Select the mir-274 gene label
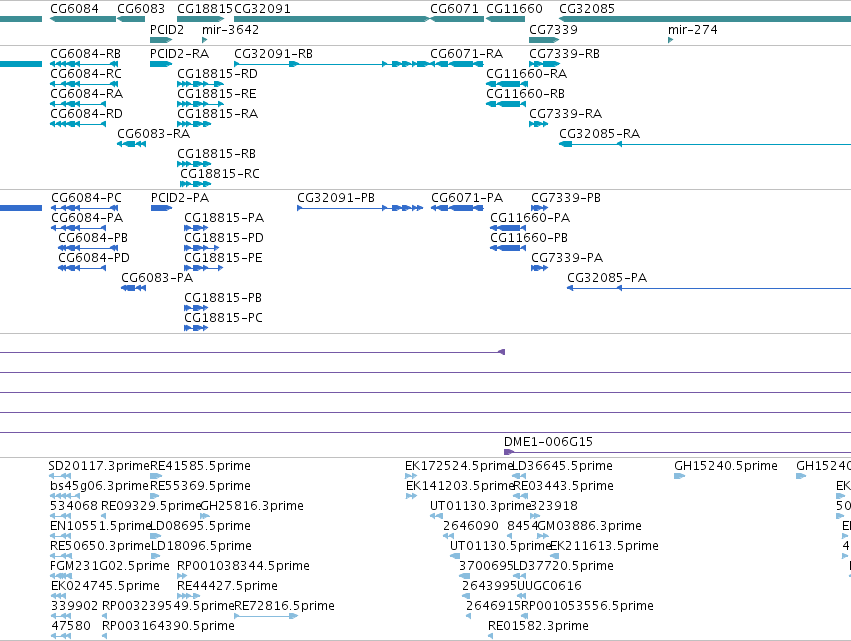The width and height of the screenshot is (851, 641). point(693,30)
